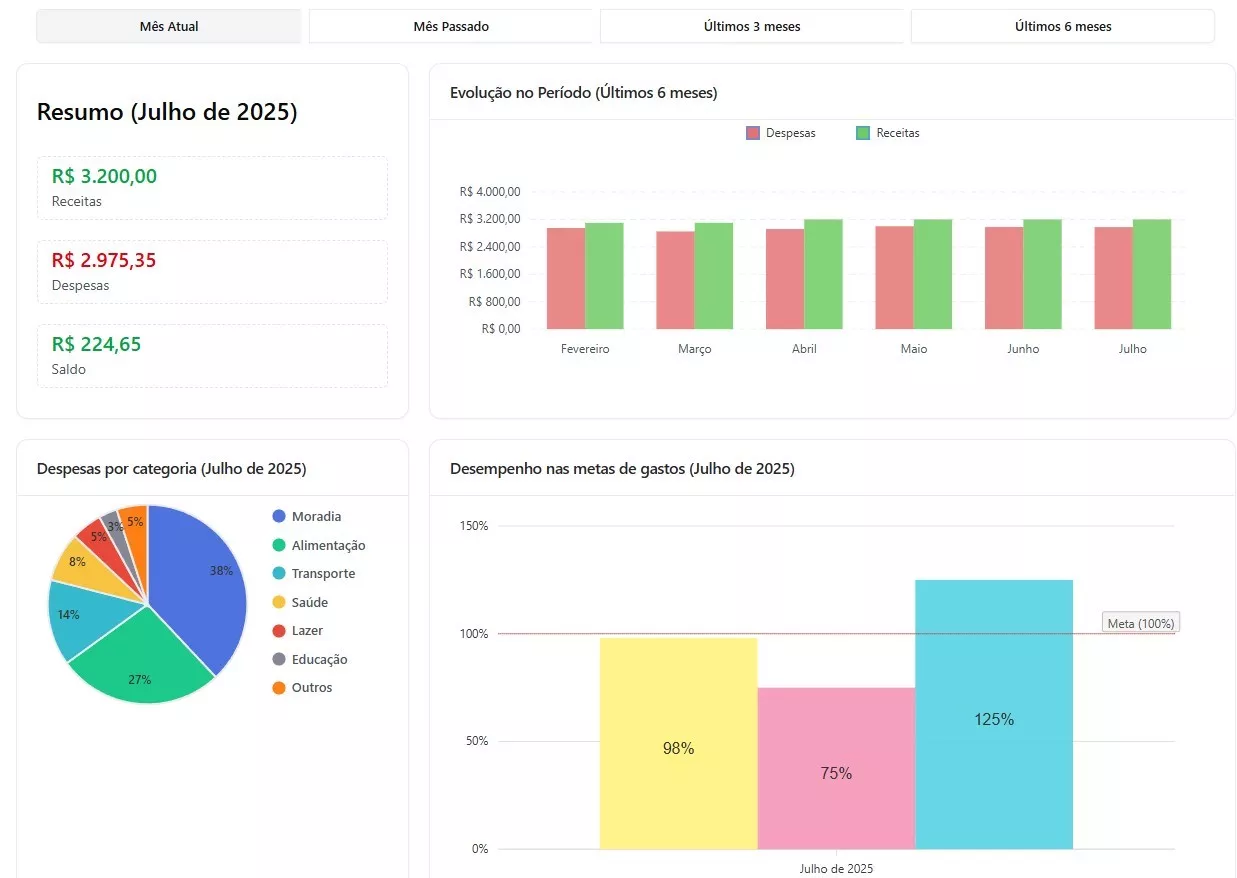Select the Mês Atual period tab

tap(168, 26)
